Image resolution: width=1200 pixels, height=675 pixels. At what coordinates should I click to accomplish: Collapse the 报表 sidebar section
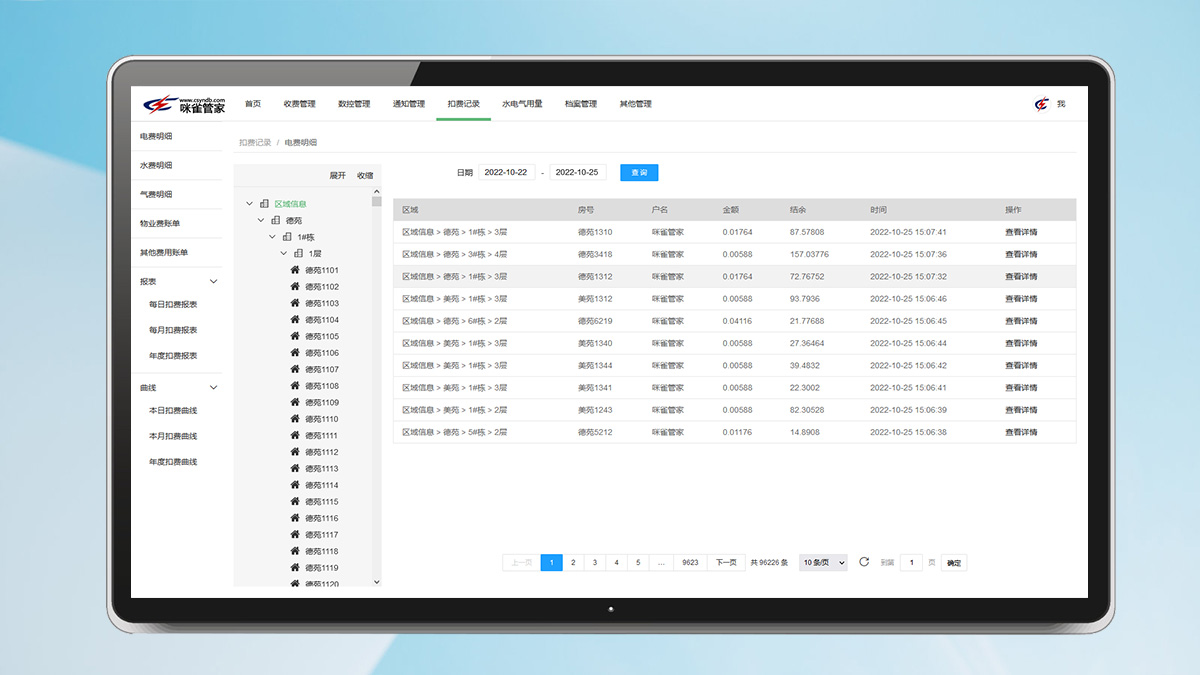pos(213,282)
